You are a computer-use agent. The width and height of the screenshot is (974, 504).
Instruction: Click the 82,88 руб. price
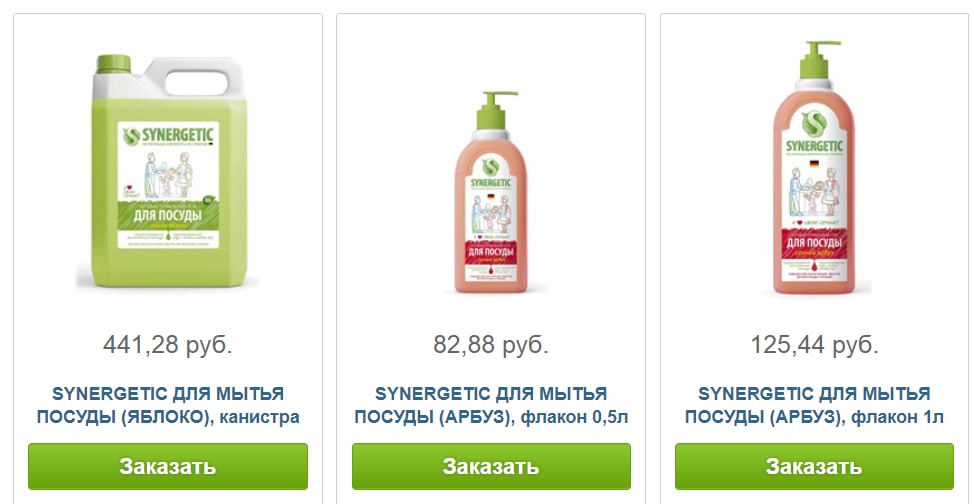[491, 344]
